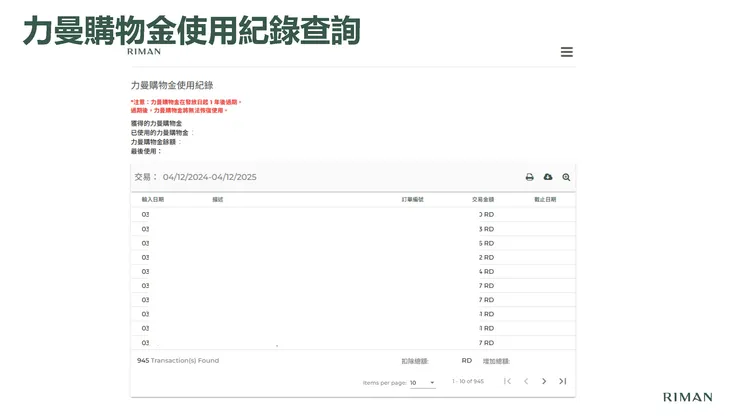Click the RIMAN logo in header

[x=144, y=51]
